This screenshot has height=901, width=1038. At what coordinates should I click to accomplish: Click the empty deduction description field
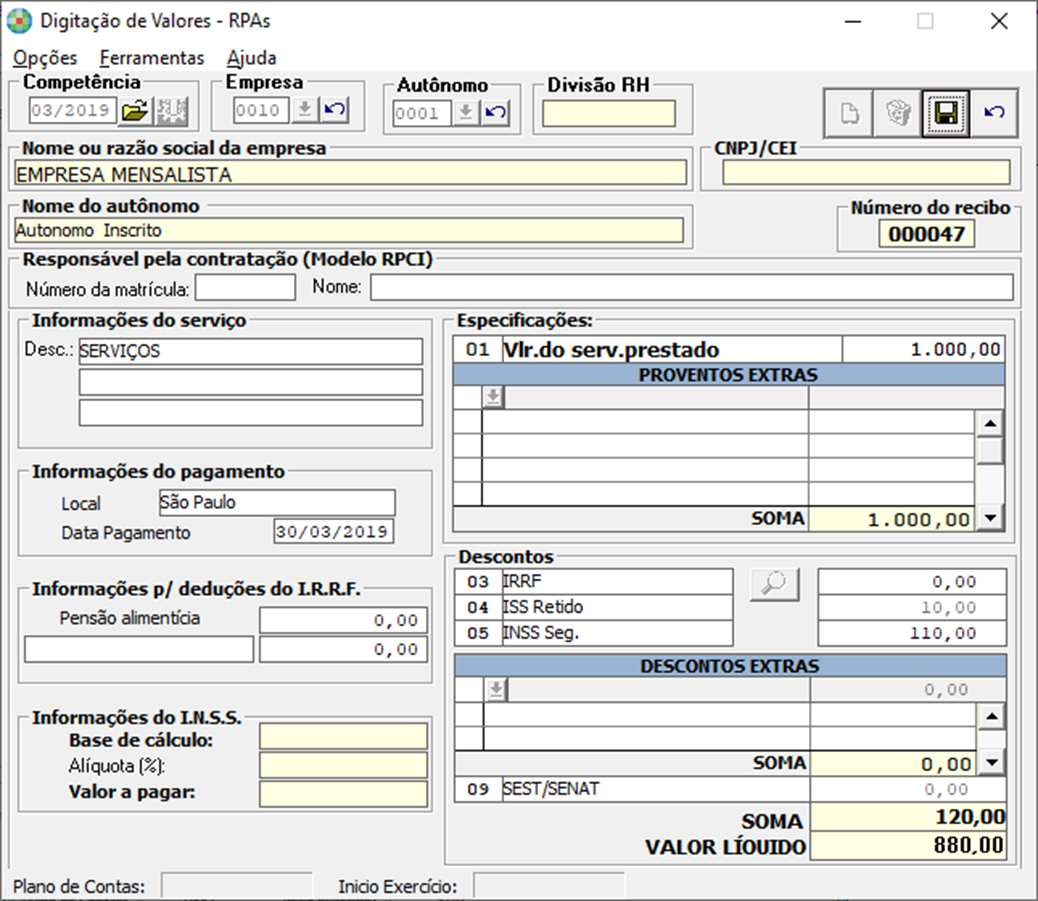pyautogui.click(x=139, y=649)
